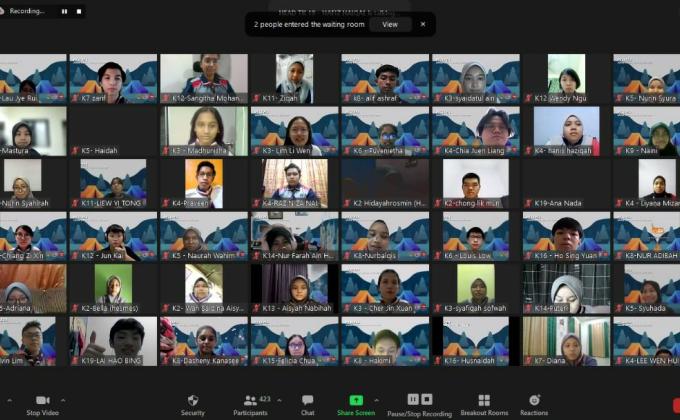Pause recording from the bottom toolbar
Viewport: 680px width, 420px height.
coord(413,399)
